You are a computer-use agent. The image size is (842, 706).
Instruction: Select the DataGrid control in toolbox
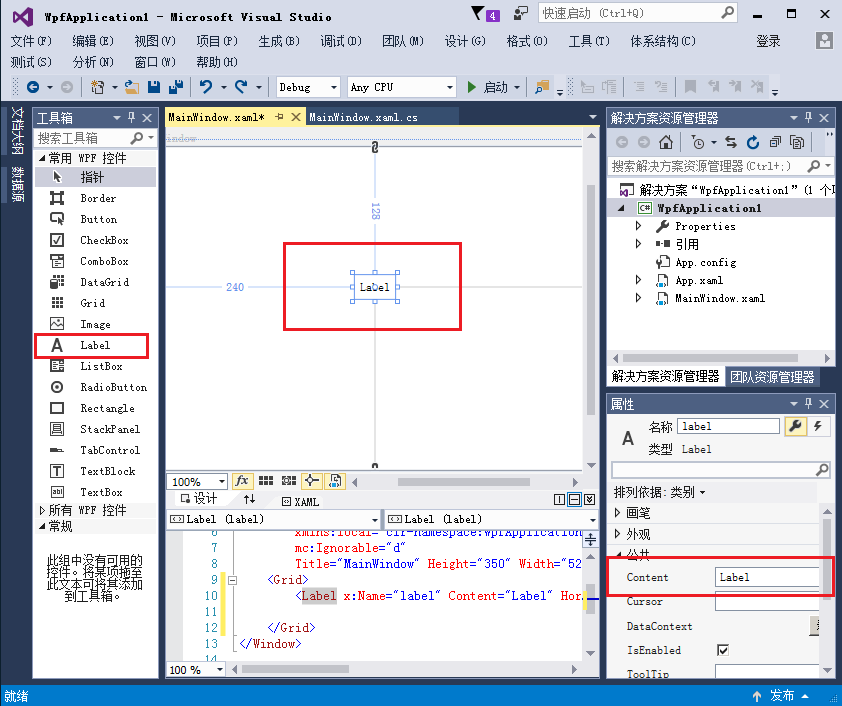[96, 282]
